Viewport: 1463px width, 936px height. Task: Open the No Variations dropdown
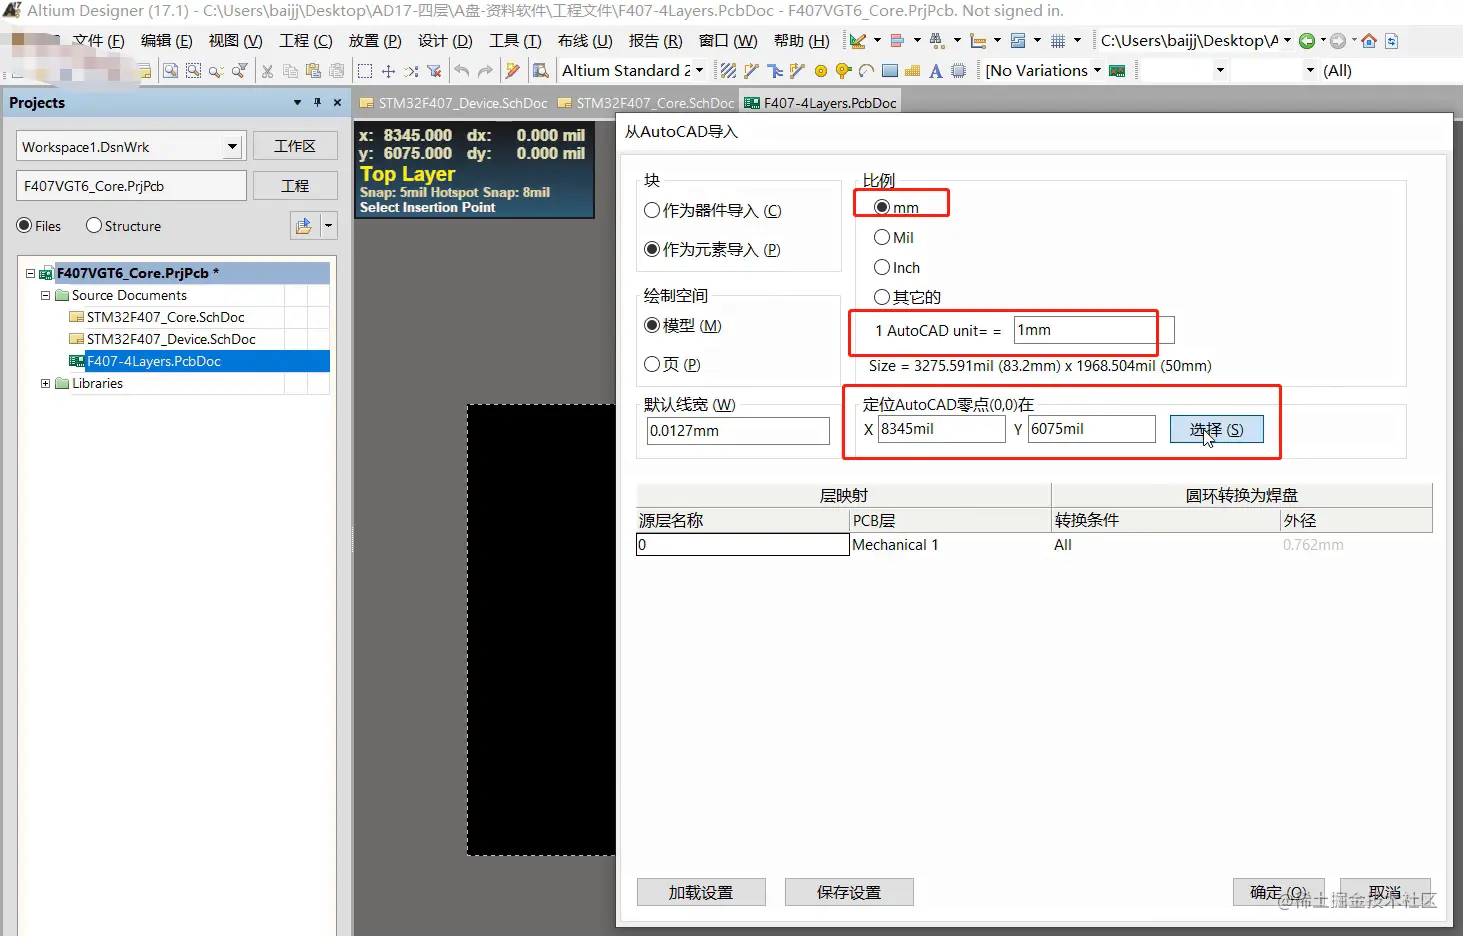1097,71
